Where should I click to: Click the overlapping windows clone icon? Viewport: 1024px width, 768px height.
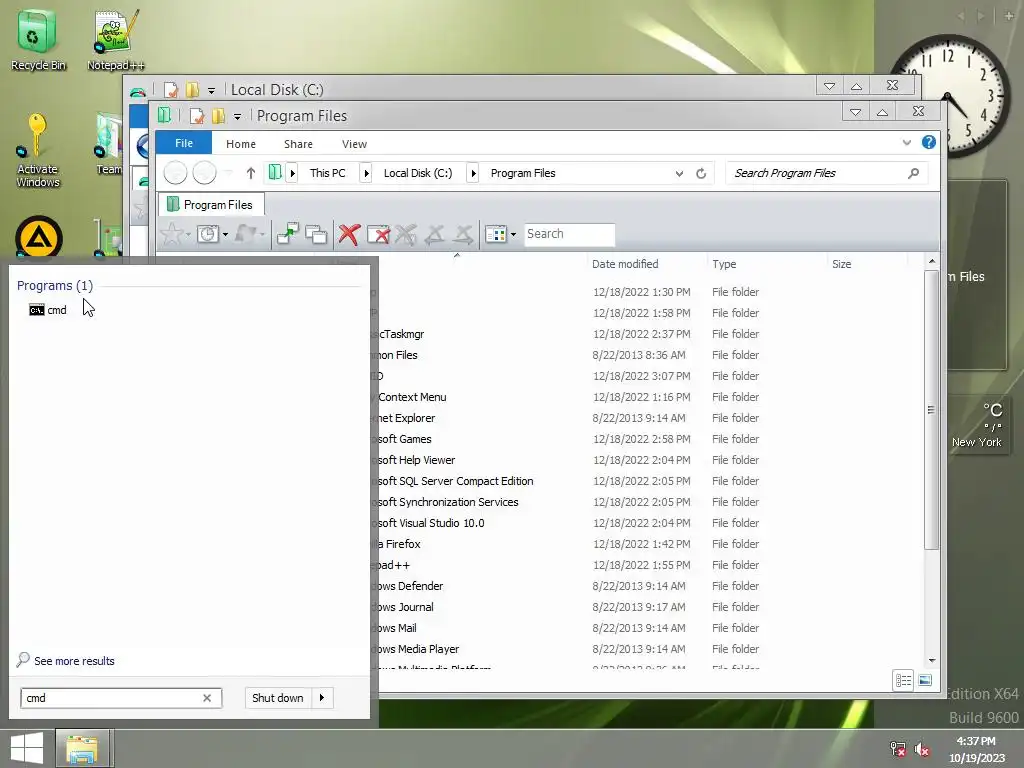pos(316,234)
